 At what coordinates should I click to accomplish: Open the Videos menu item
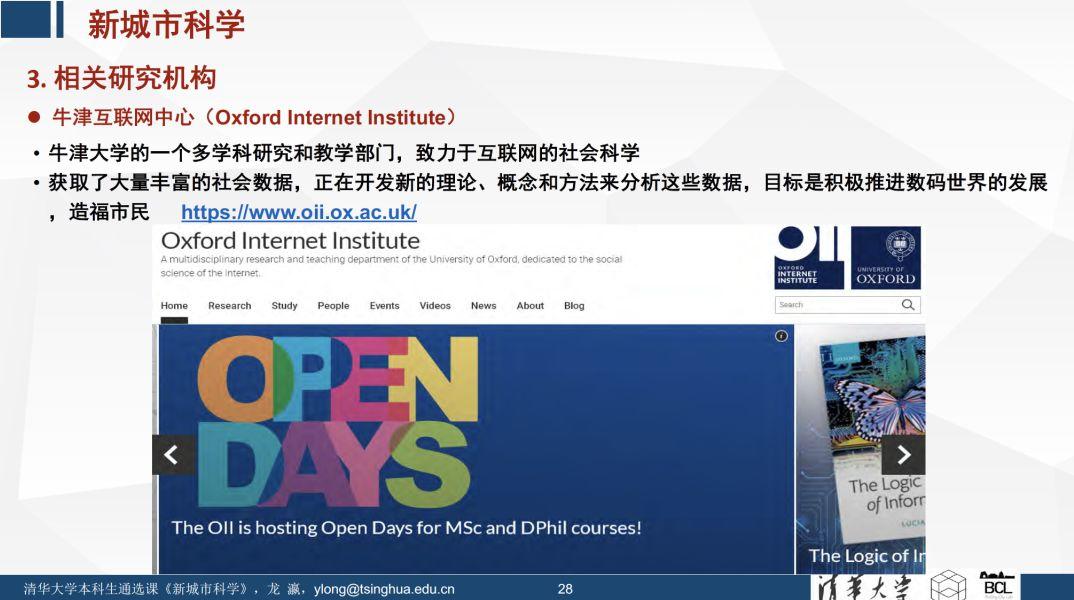435,305
